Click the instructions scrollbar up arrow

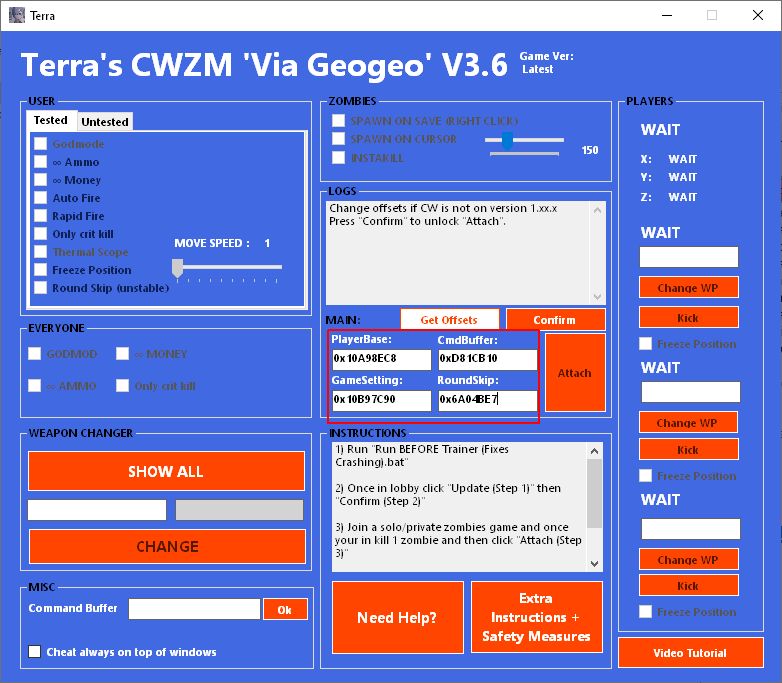point(594,451)
